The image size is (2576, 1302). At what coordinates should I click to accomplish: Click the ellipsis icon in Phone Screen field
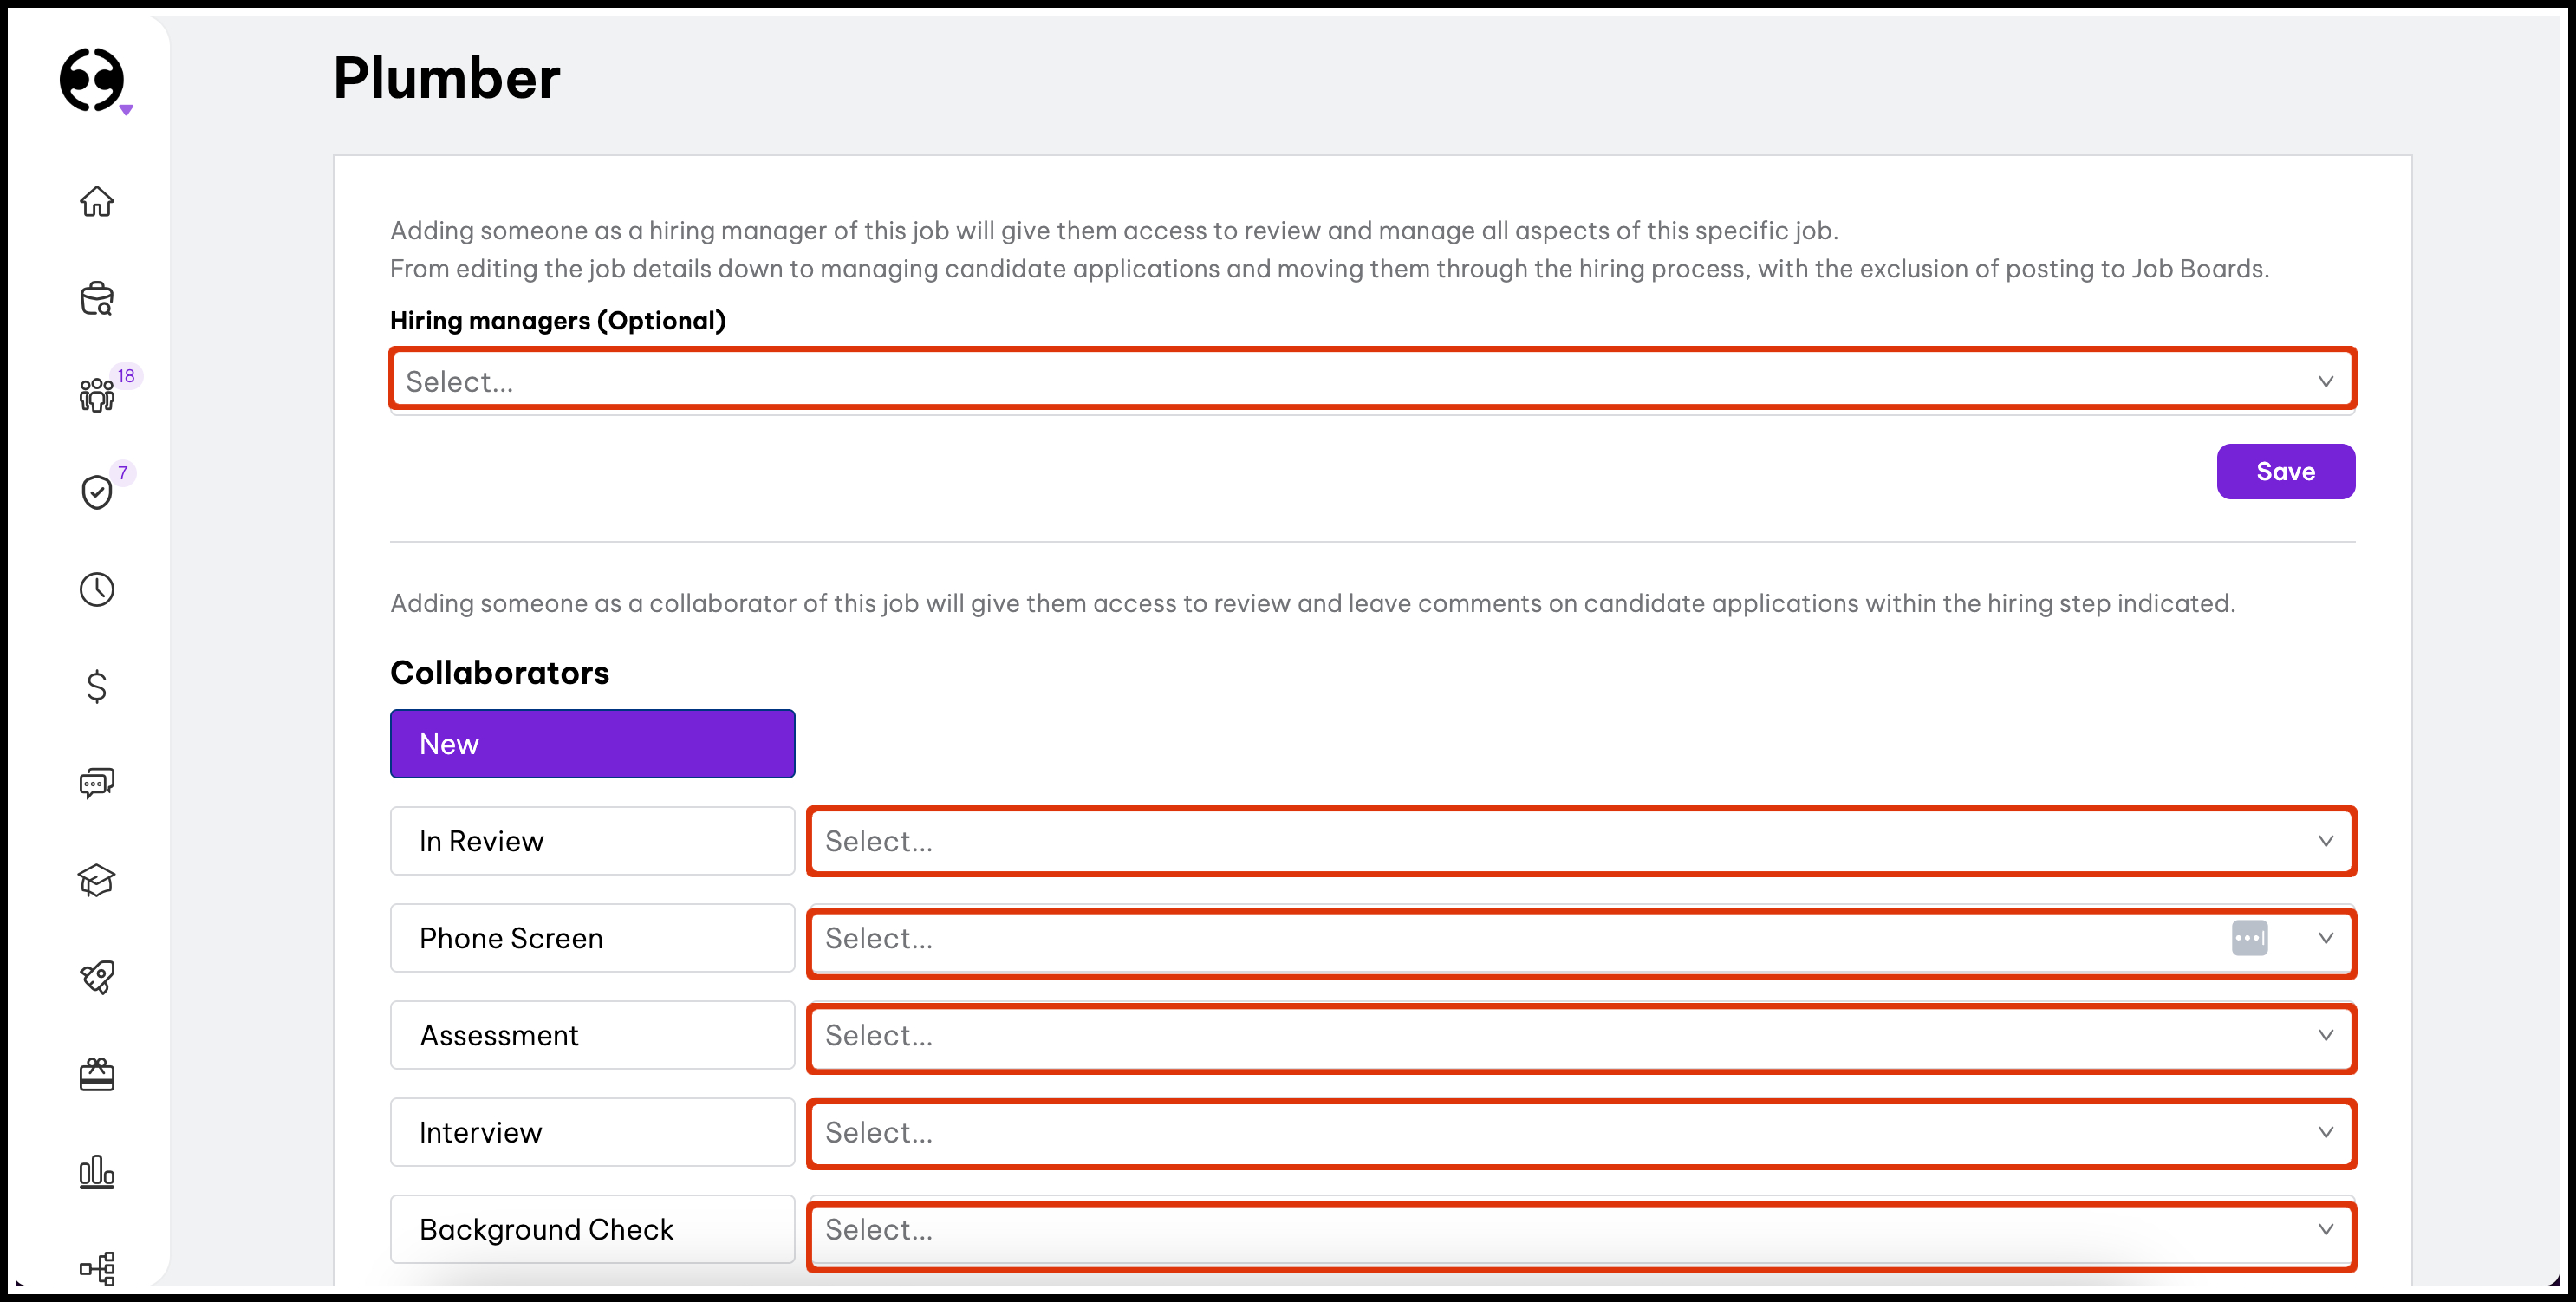pos(2249,938)
